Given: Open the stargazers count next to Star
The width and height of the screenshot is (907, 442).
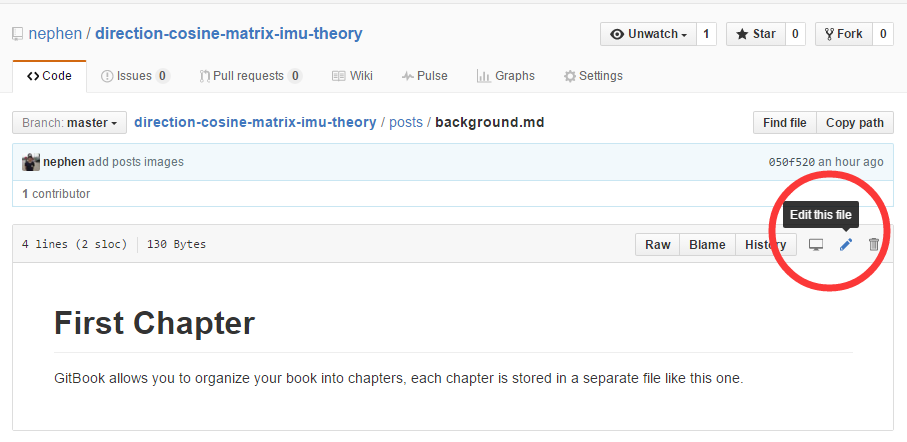Looking at the screenshot, I should tap(795, 34).
